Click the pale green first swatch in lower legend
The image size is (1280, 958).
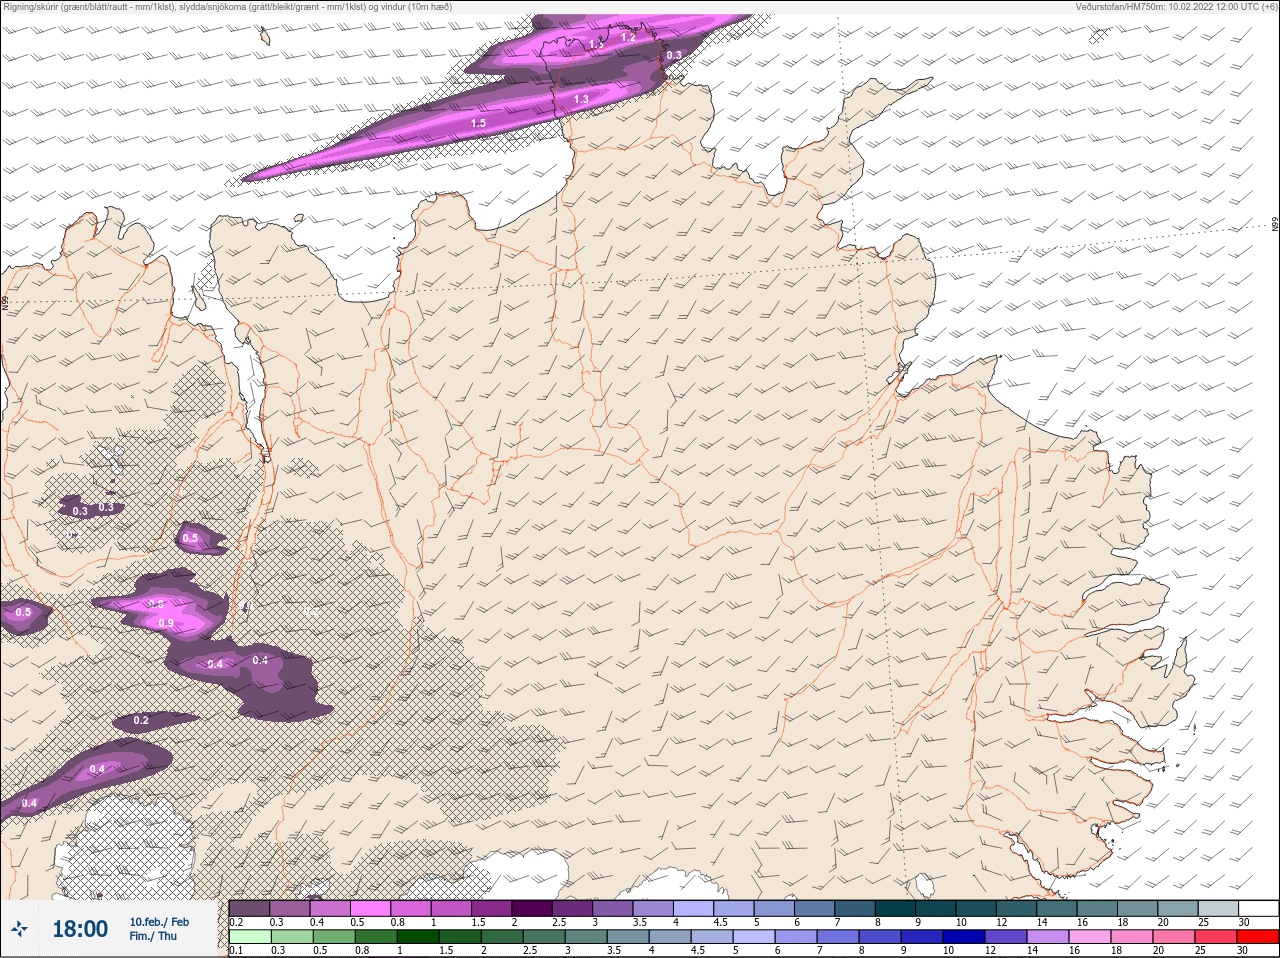[250, 937]
